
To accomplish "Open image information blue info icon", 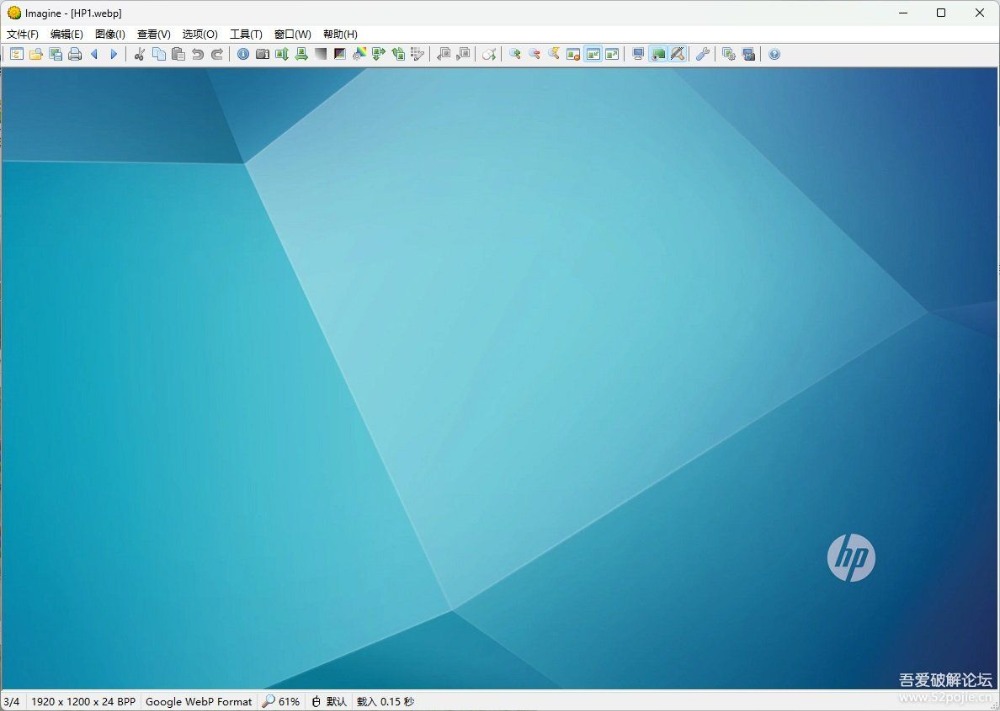I will [243, 54].
